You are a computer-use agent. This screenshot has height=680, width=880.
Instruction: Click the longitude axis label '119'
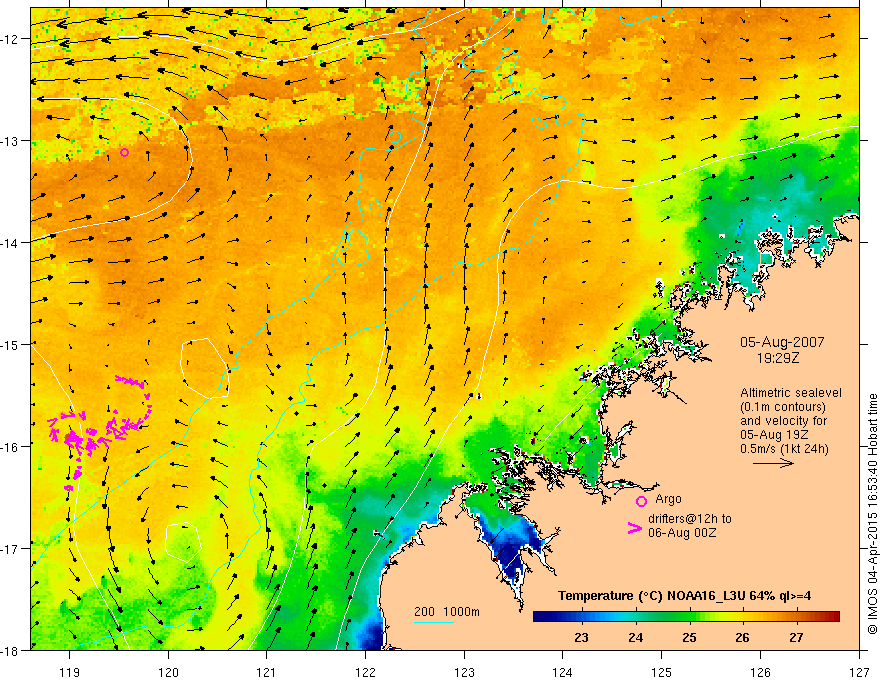point(70,672)
